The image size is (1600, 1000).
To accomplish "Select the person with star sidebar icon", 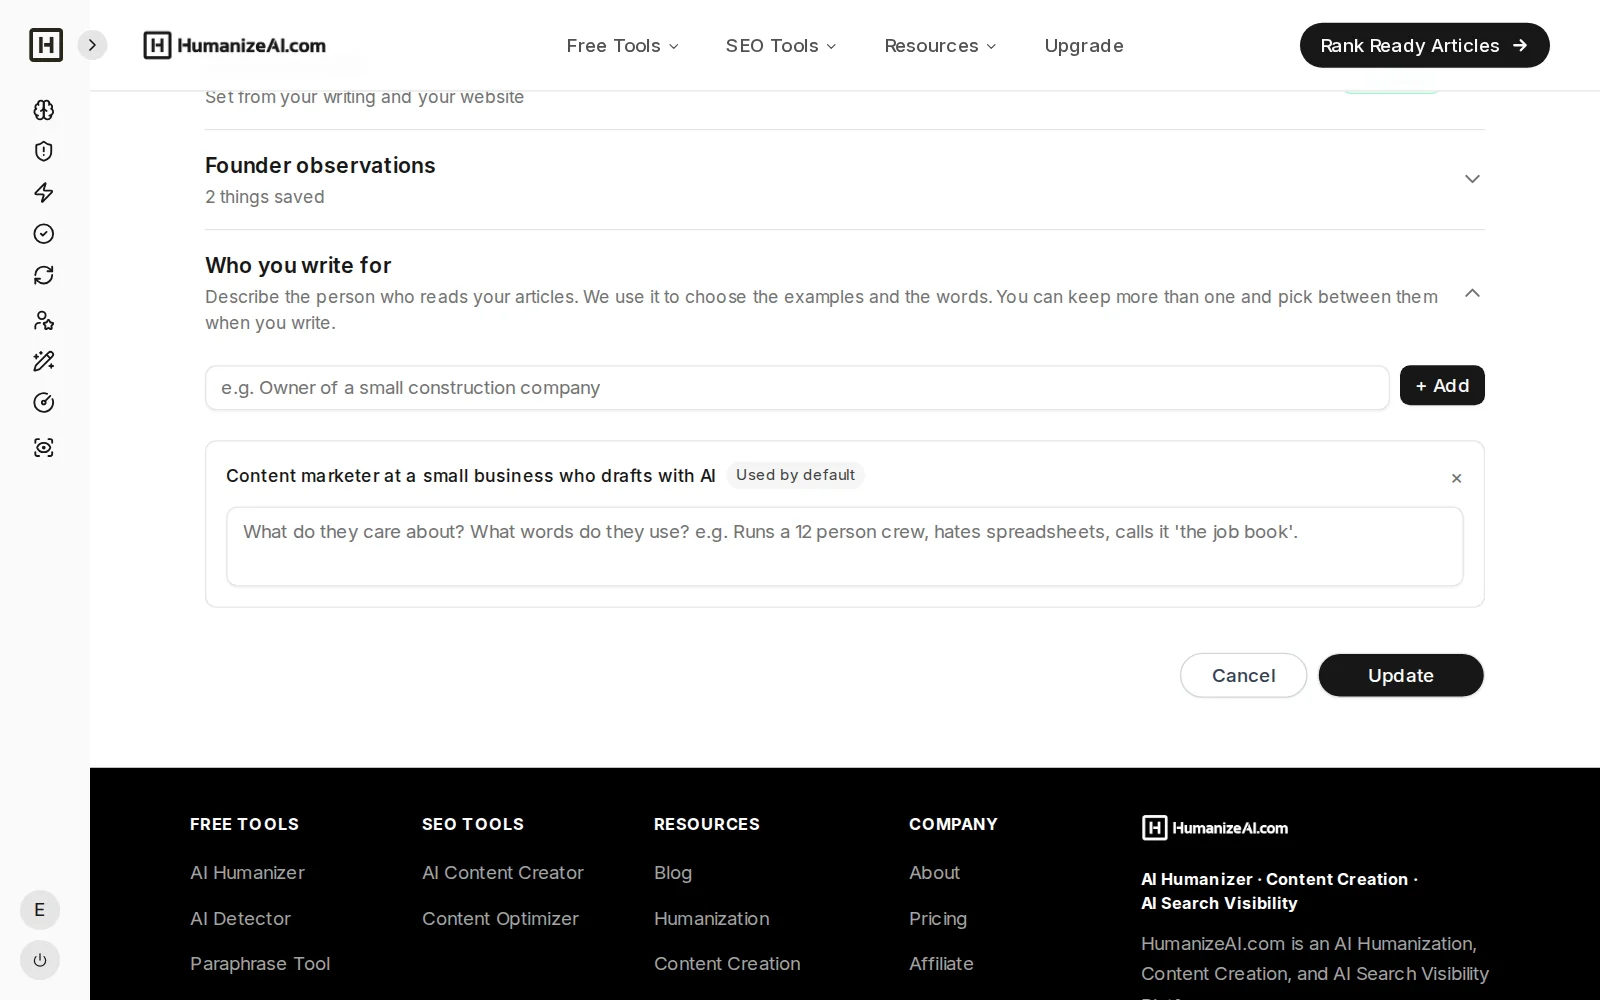I will click(x=44, y=320).
